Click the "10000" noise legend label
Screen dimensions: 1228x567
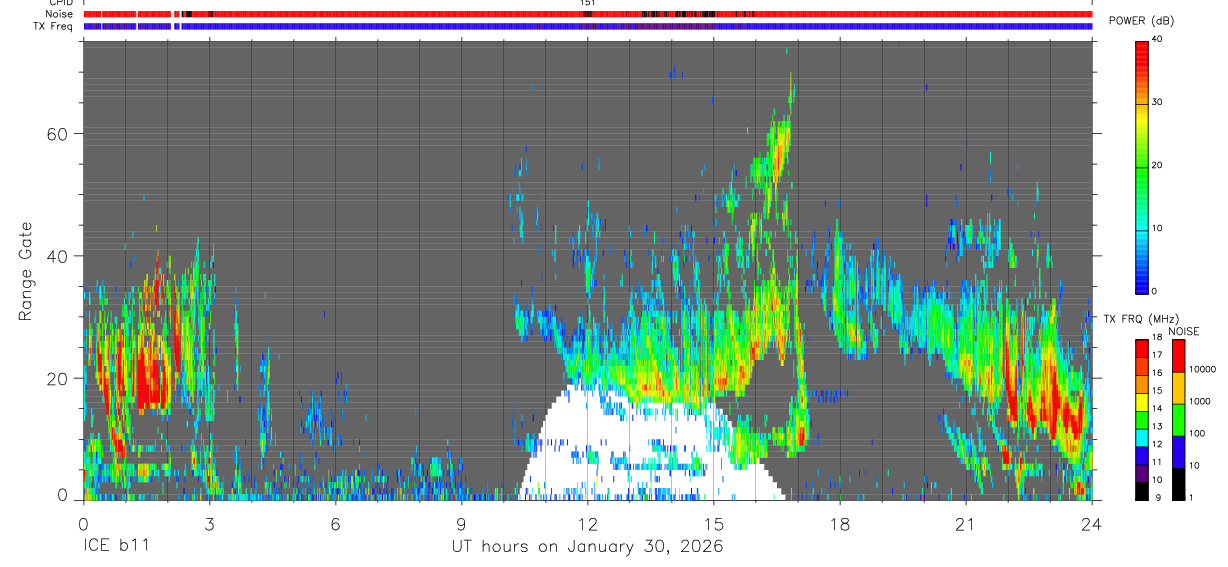pos(1204,369)
